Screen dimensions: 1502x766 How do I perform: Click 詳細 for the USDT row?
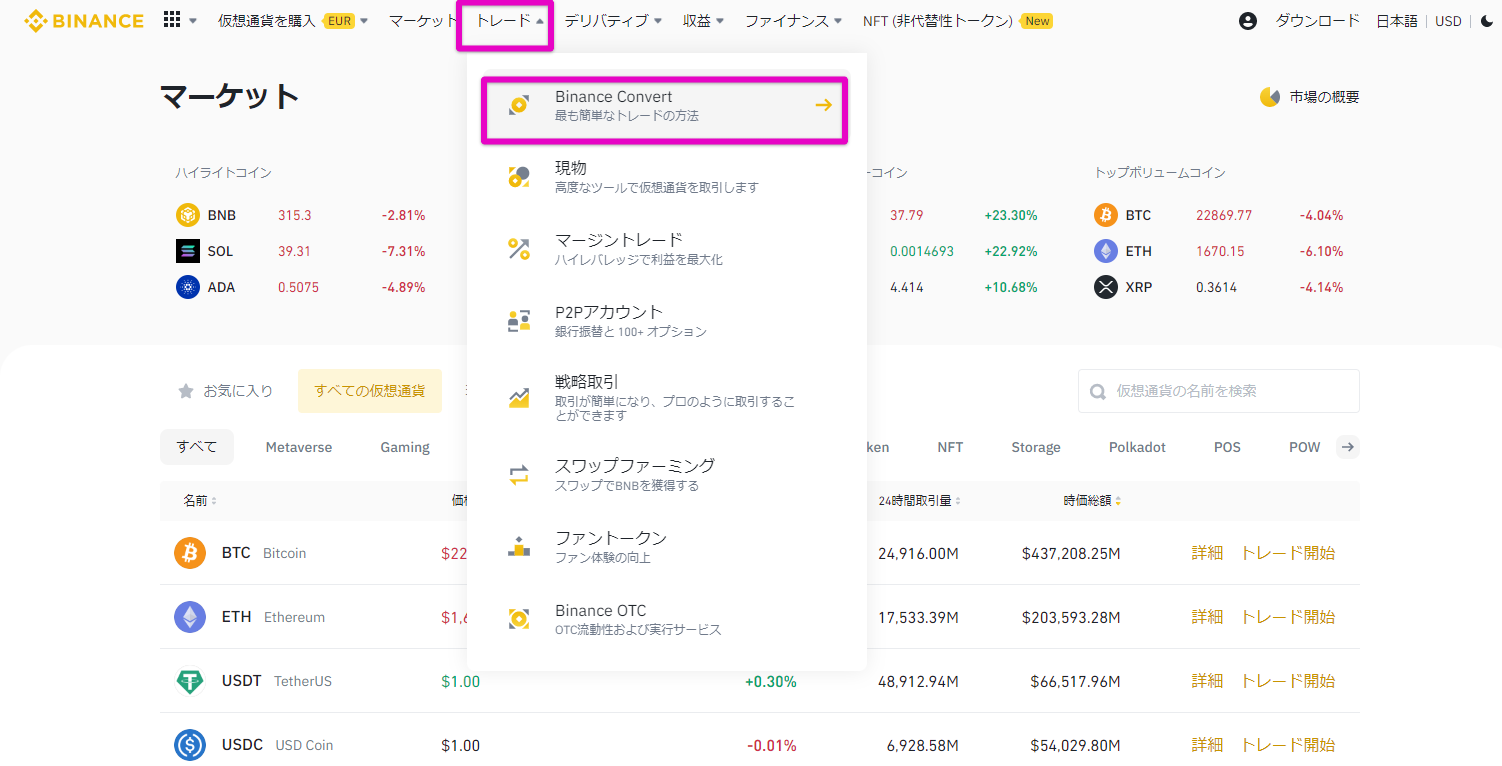pos(1207,681)
